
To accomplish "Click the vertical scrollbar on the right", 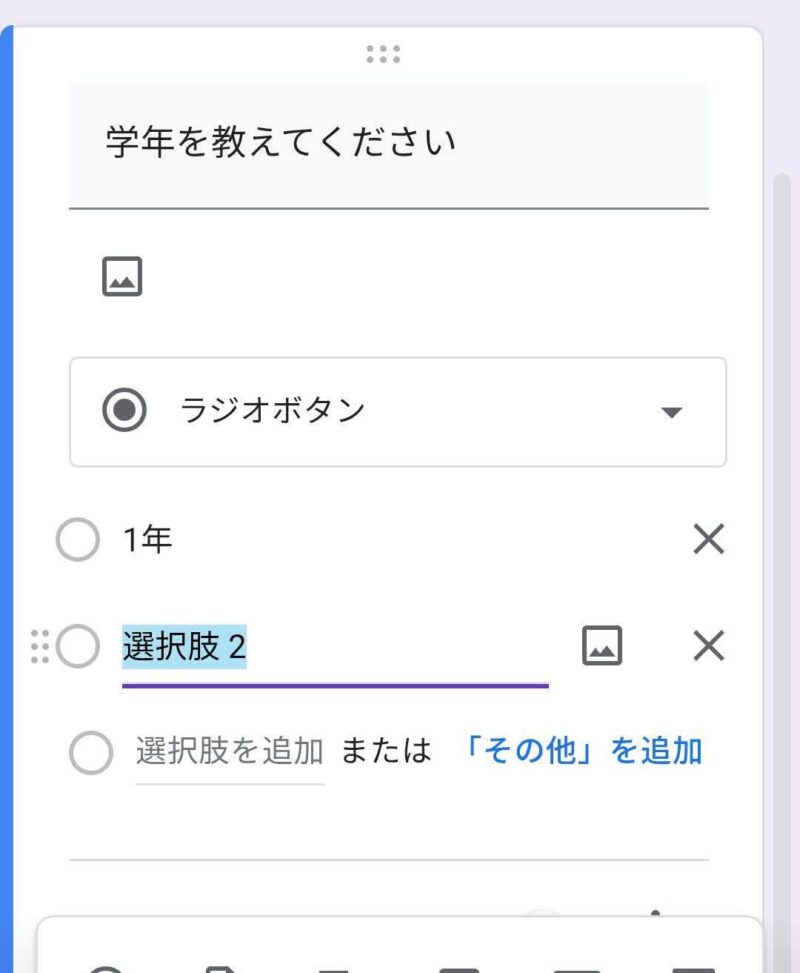I will [781, 558].
